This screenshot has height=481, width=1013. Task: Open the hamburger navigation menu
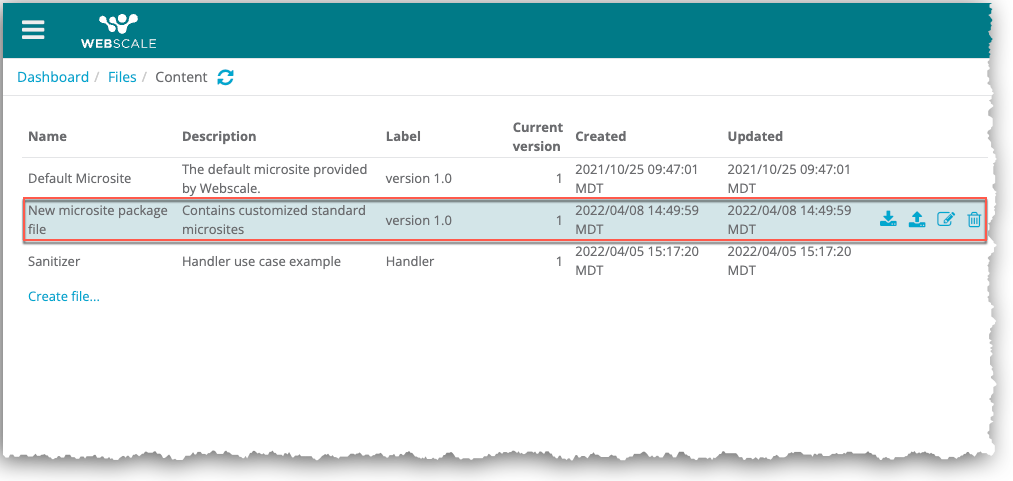pos(33,29)
